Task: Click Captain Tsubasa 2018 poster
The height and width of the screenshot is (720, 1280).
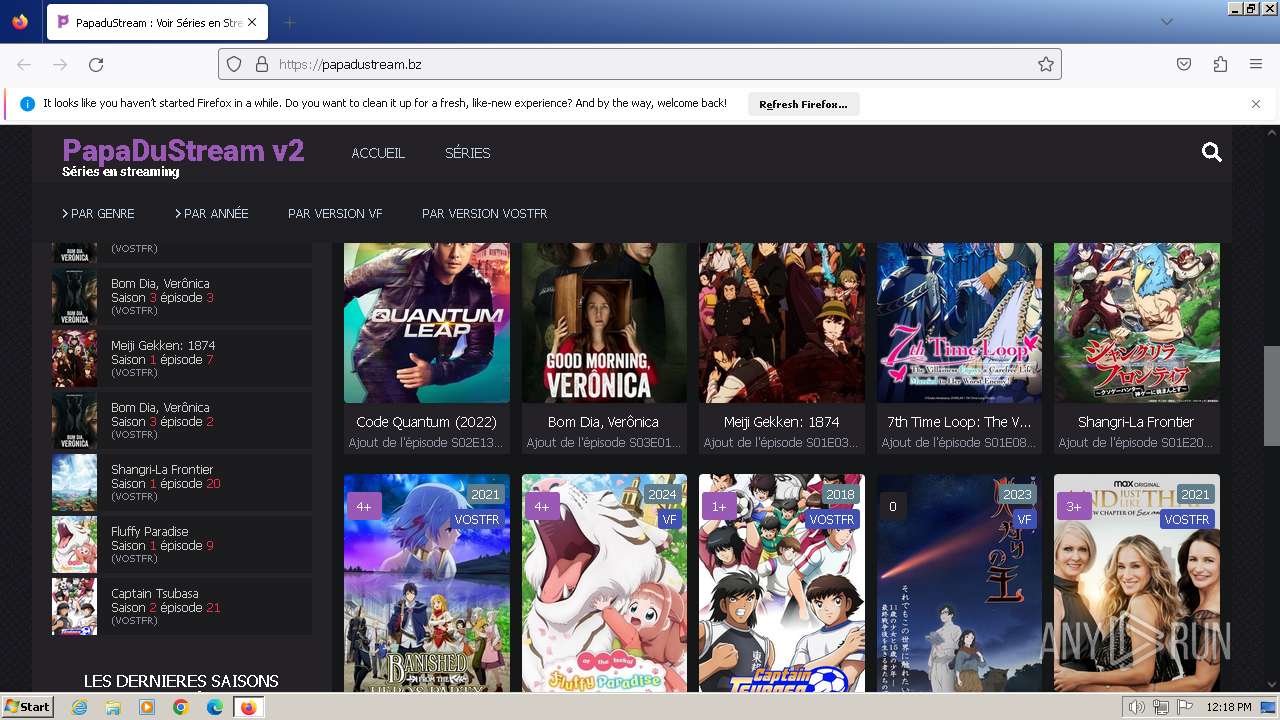Action: coord(782,583)
